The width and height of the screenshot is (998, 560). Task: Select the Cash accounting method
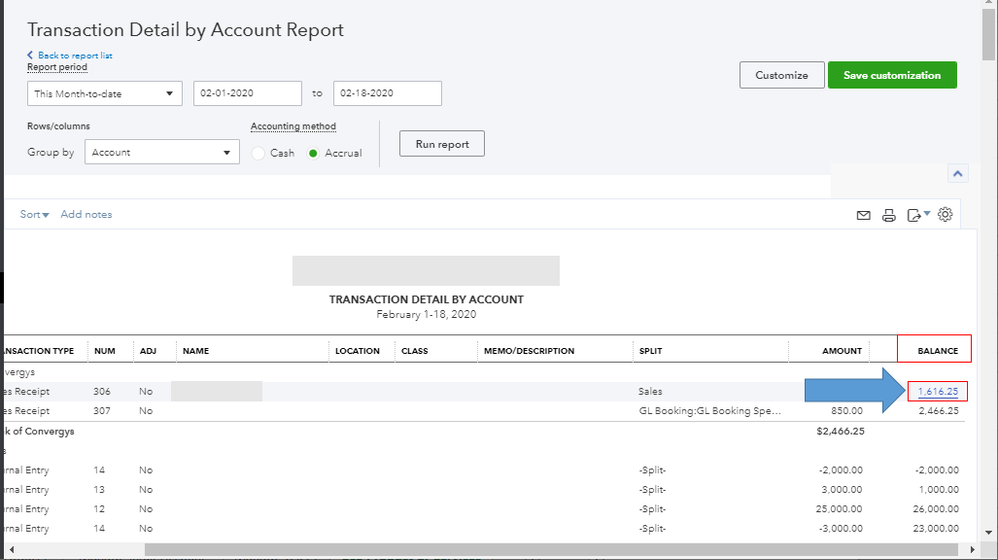[x=259, y=153]
